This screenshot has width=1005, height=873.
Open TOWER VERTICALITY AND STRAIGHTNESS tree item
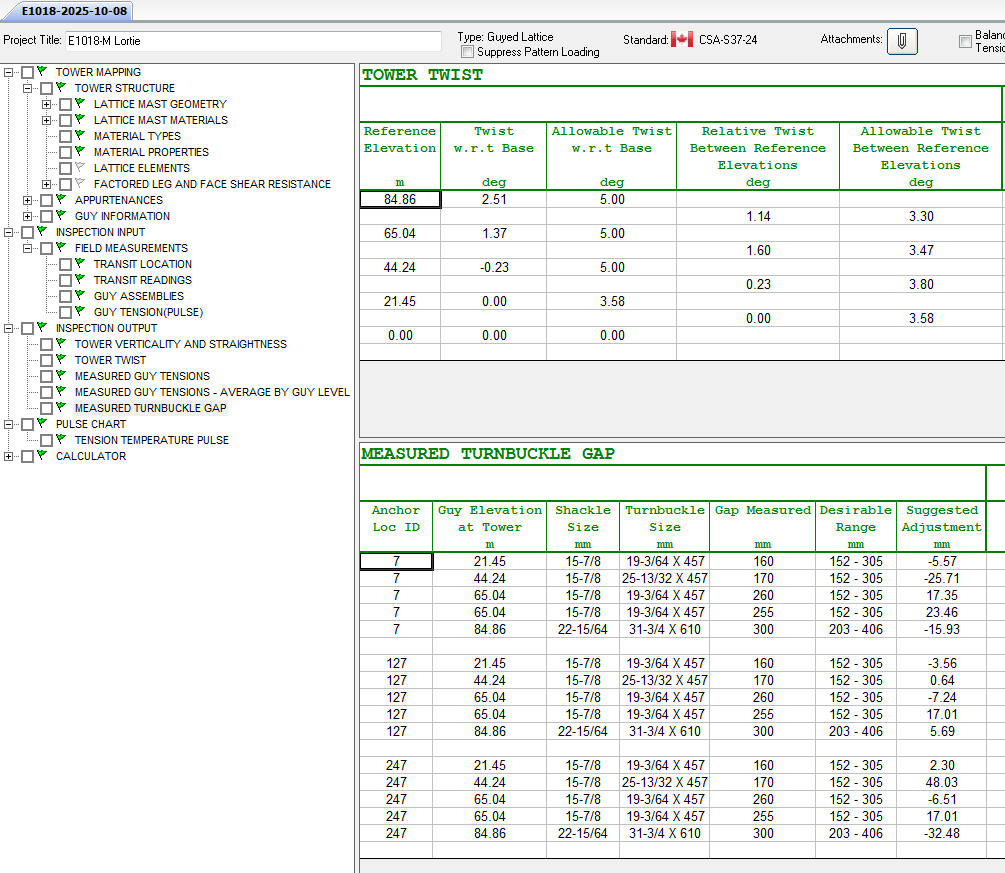pyautogui.click(x=181, y=344)
